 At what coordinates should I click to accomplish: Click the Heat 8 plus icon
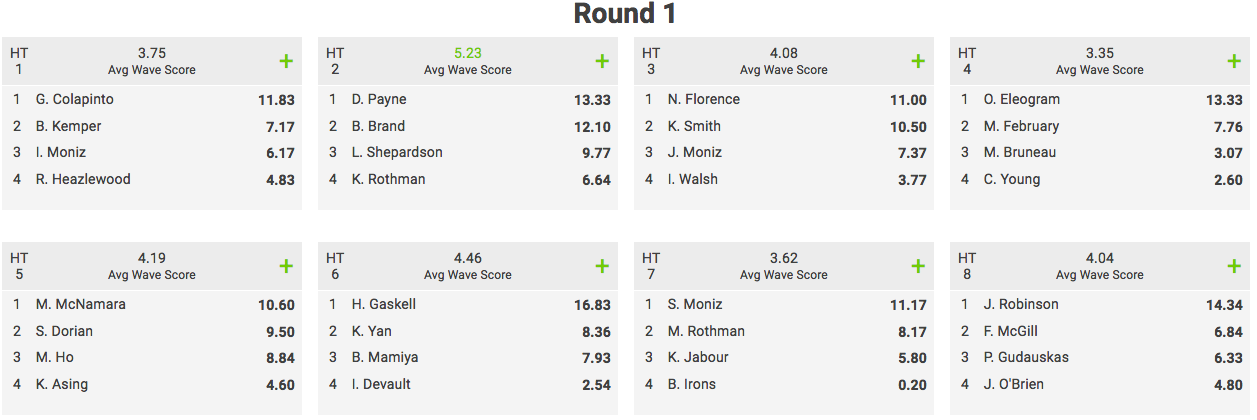[x=1234, y=266]
